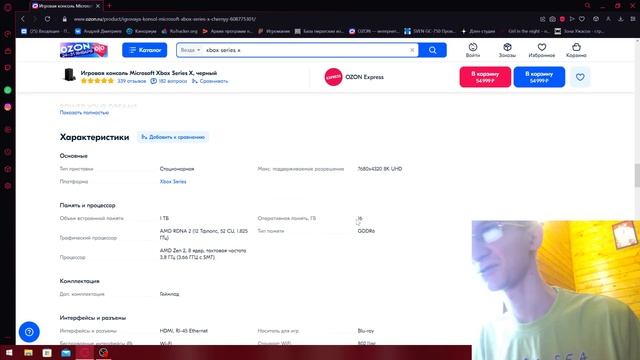Grab the page vertical scrollbar thumb
The width and height of the screenshot is (640, 360).
[637, 176]
